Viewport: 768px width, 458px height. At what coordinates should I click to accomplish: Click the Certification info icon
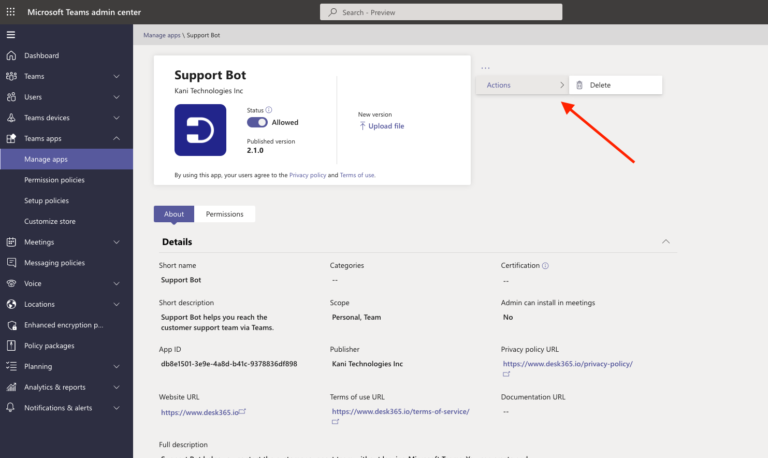coord(545,265)
